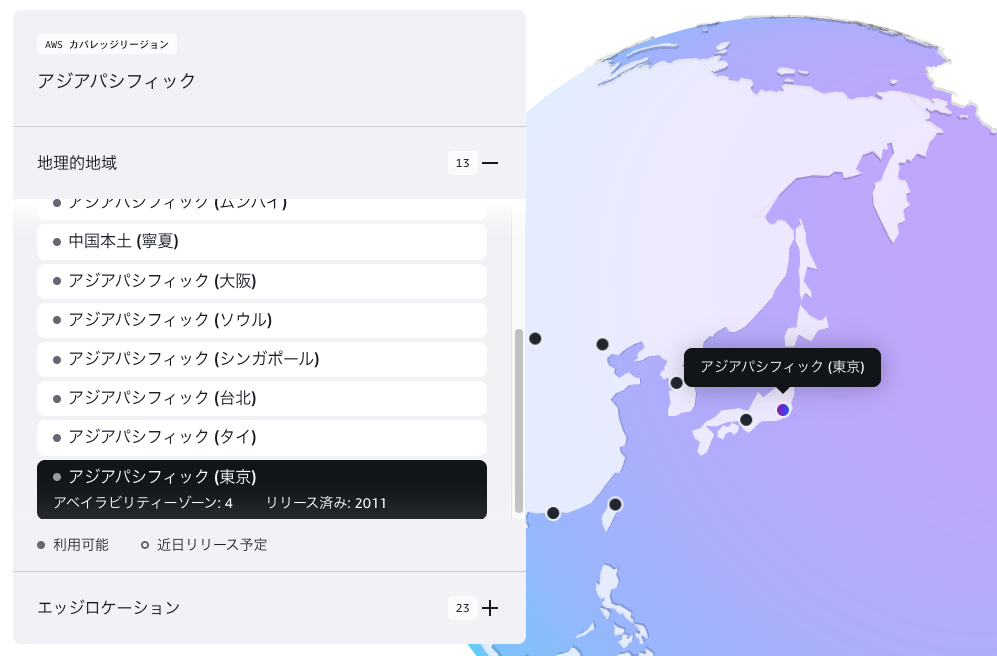Click the Osaka region dot in western Japan

click(x=746, y=420)
